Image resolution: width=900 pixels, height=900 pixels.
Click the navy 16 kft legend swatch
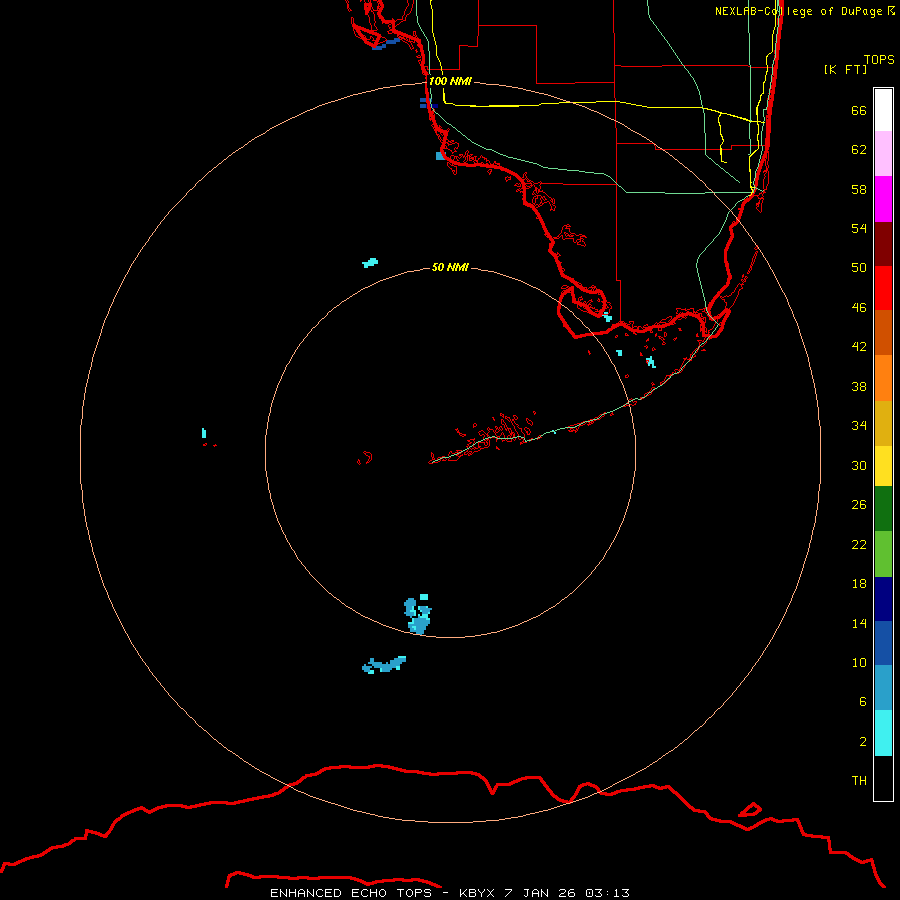pos(883,599)
